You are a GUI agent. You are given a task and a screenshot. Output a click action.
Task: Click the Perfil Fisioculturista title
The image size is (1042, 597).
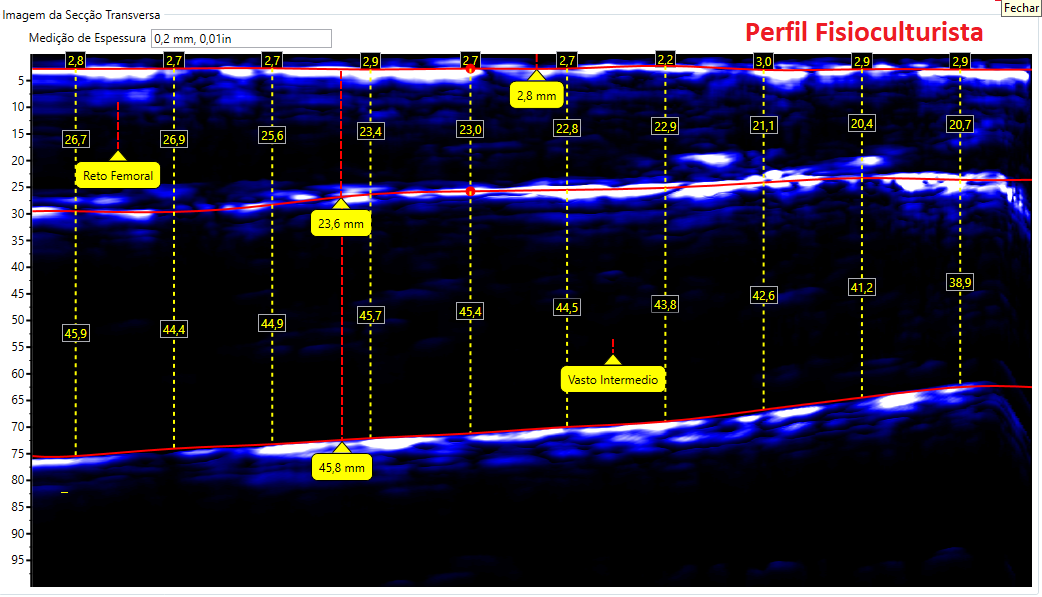[864, 32]
